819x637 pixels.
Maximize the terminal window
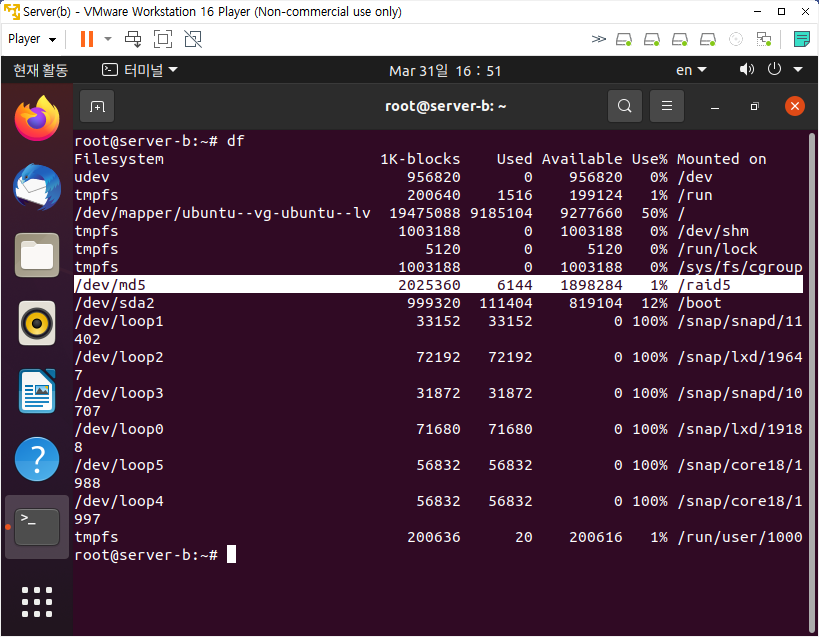click(x=754, y=107)
